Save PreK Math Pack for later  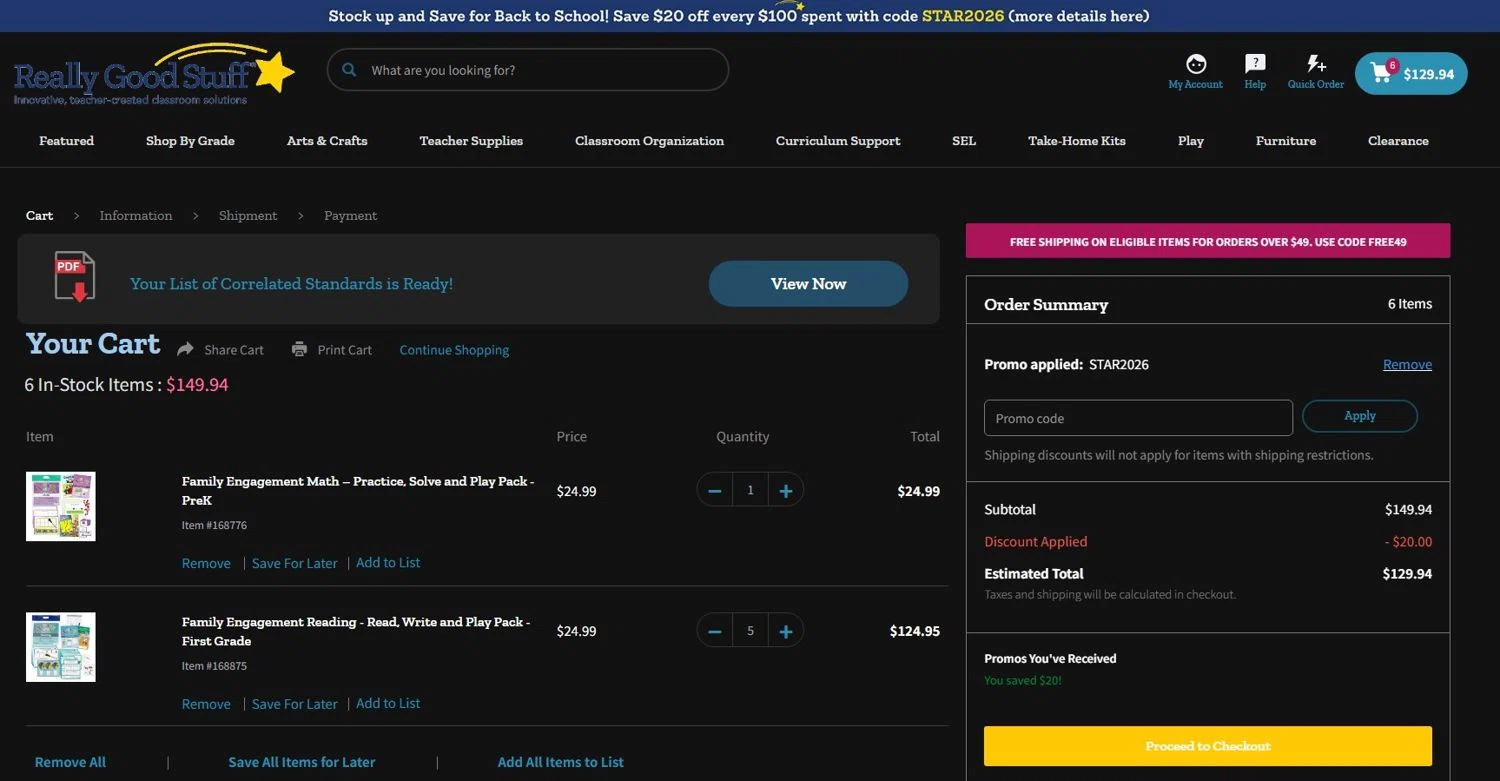click(x=295, y=563)
